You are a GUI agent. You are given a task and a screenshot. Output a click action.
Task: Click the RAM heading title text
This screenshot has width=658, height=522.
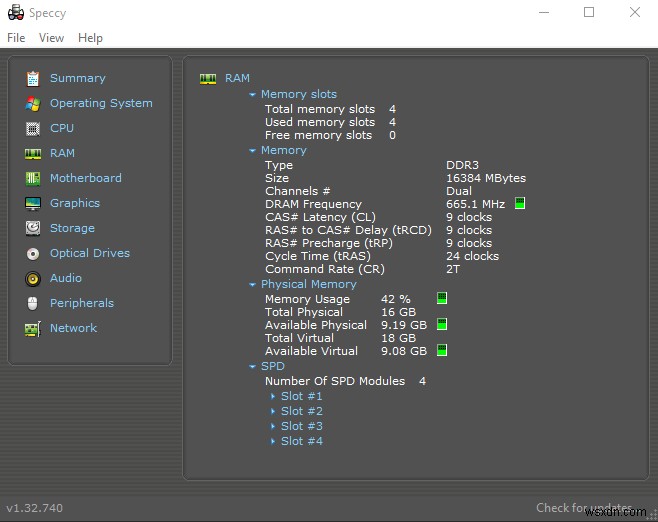237,78
